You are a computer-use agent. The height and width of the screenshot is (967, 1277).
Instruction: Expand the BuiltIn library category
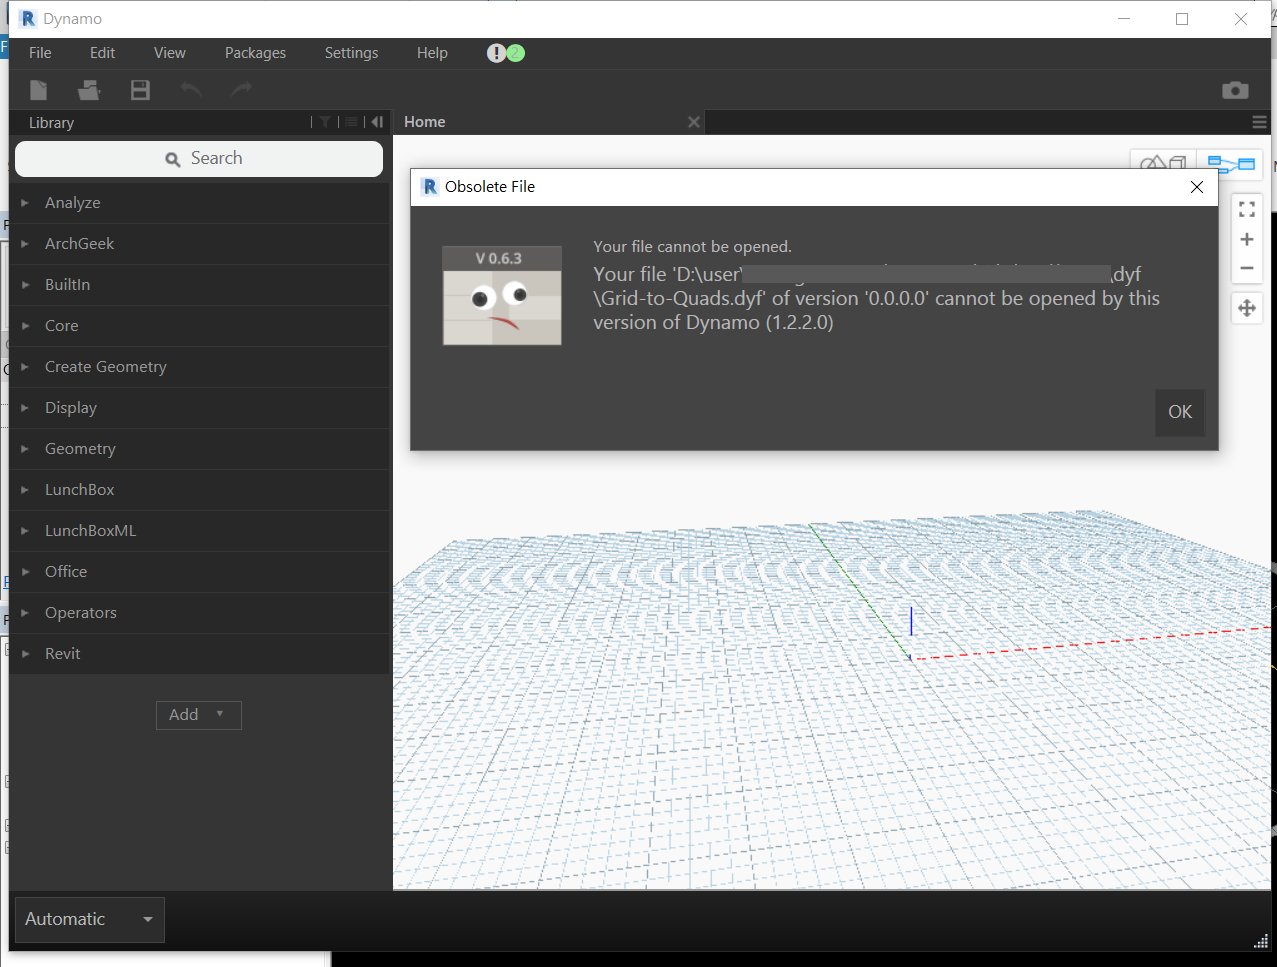tap(200, 285)
